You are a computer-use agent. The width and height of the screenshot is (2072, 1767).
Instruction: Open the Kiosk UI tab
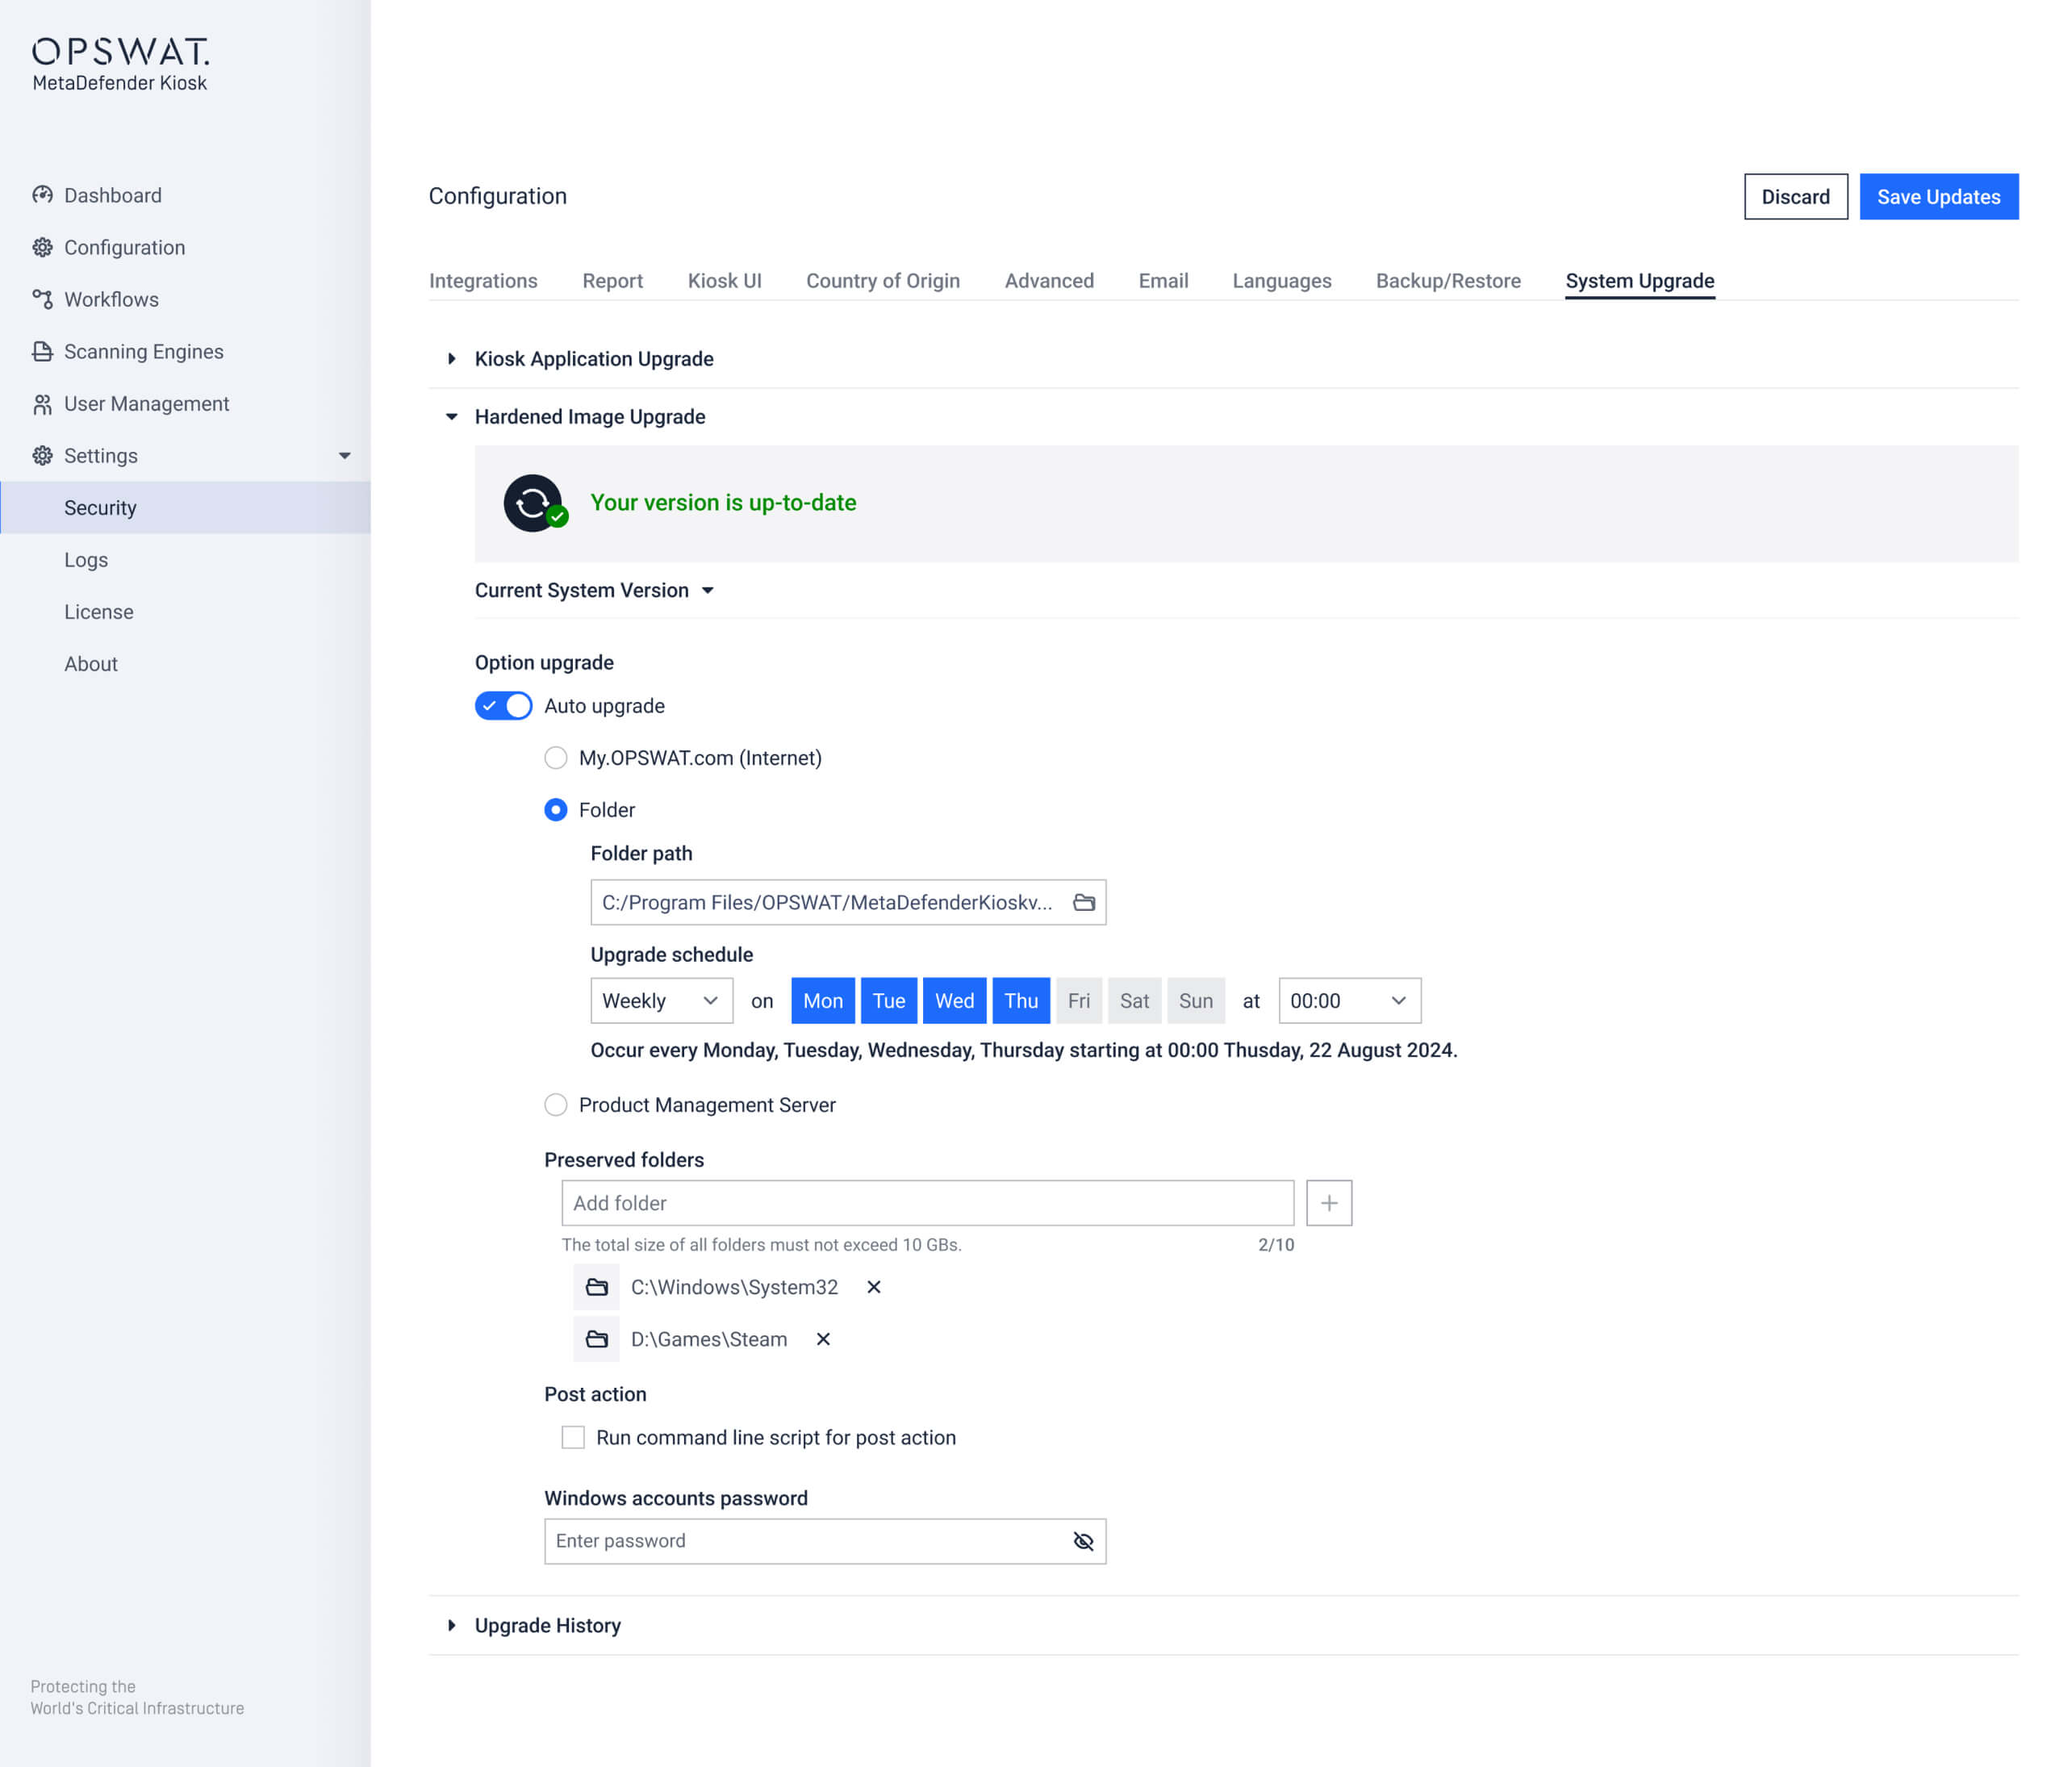724,281
